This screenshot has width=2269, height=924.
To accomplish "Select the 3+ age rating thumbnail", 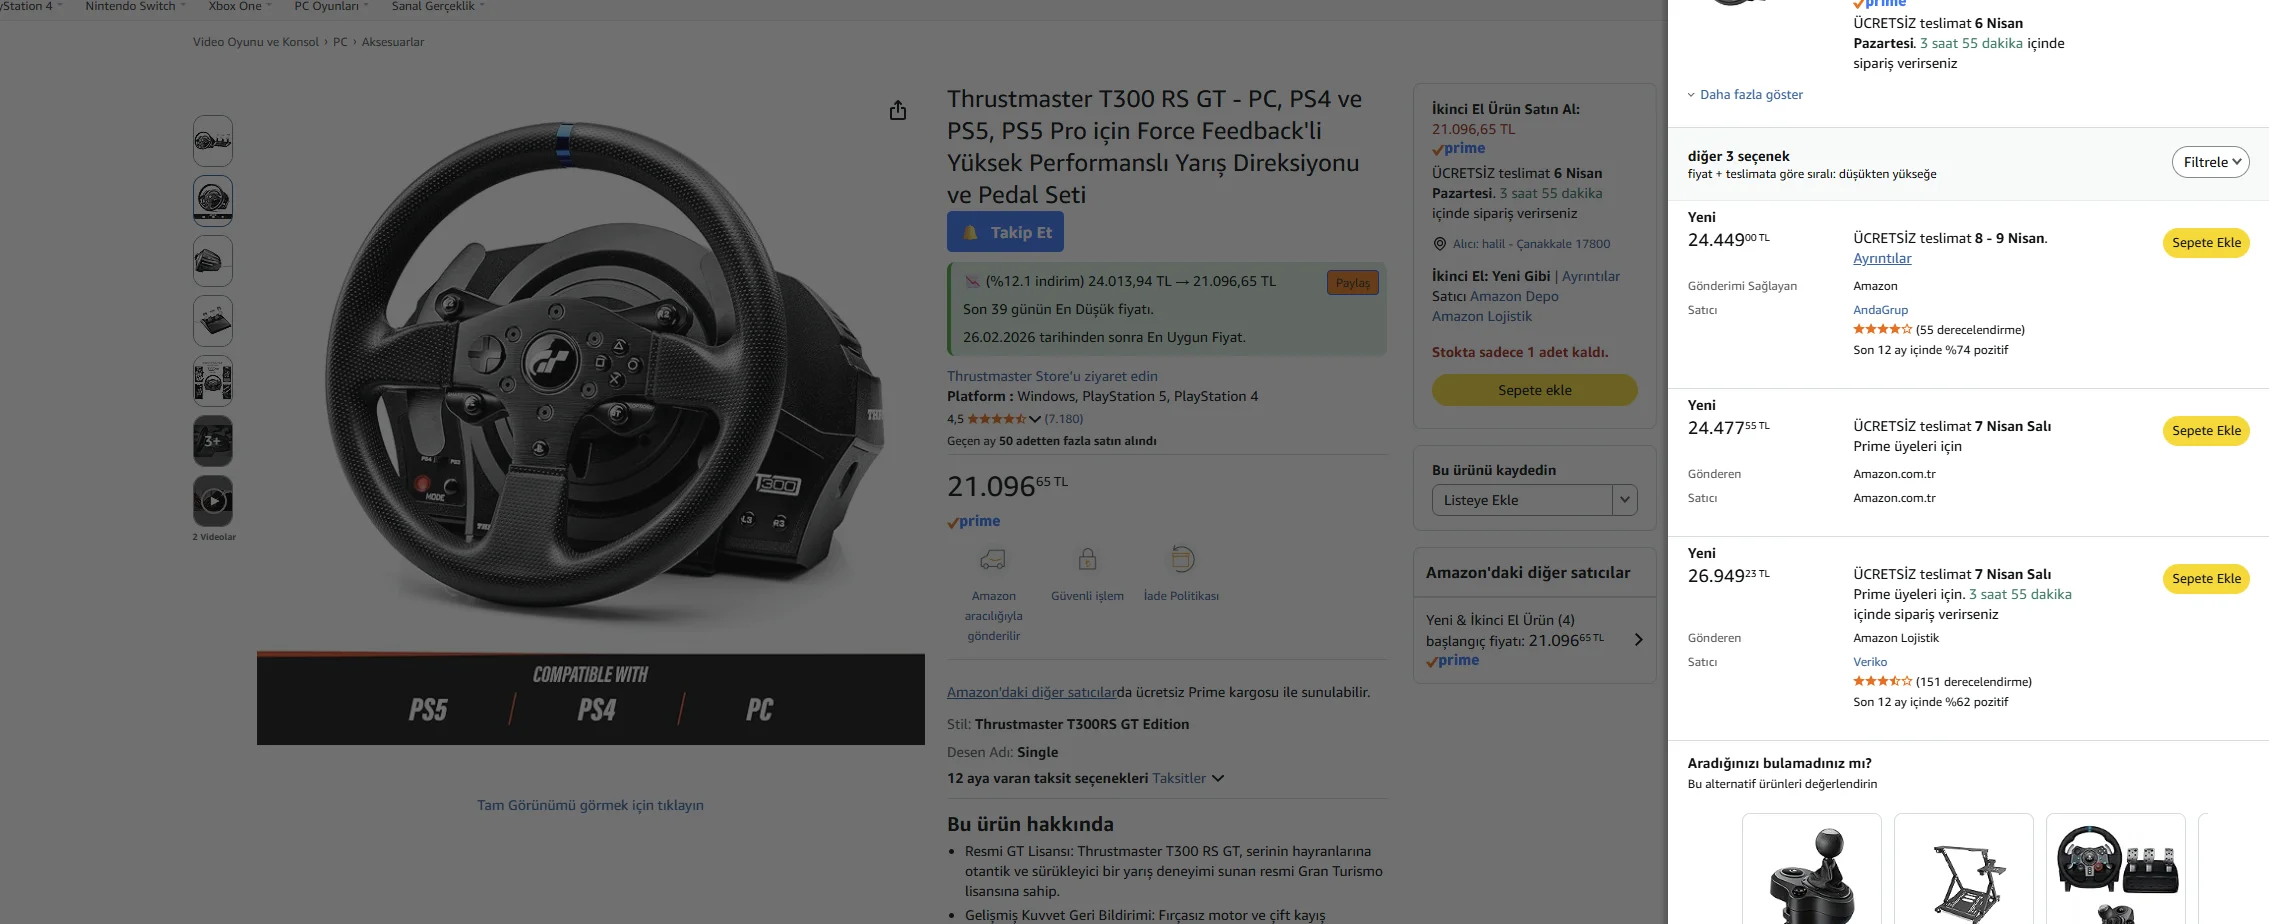I will (x=213, y=440).
